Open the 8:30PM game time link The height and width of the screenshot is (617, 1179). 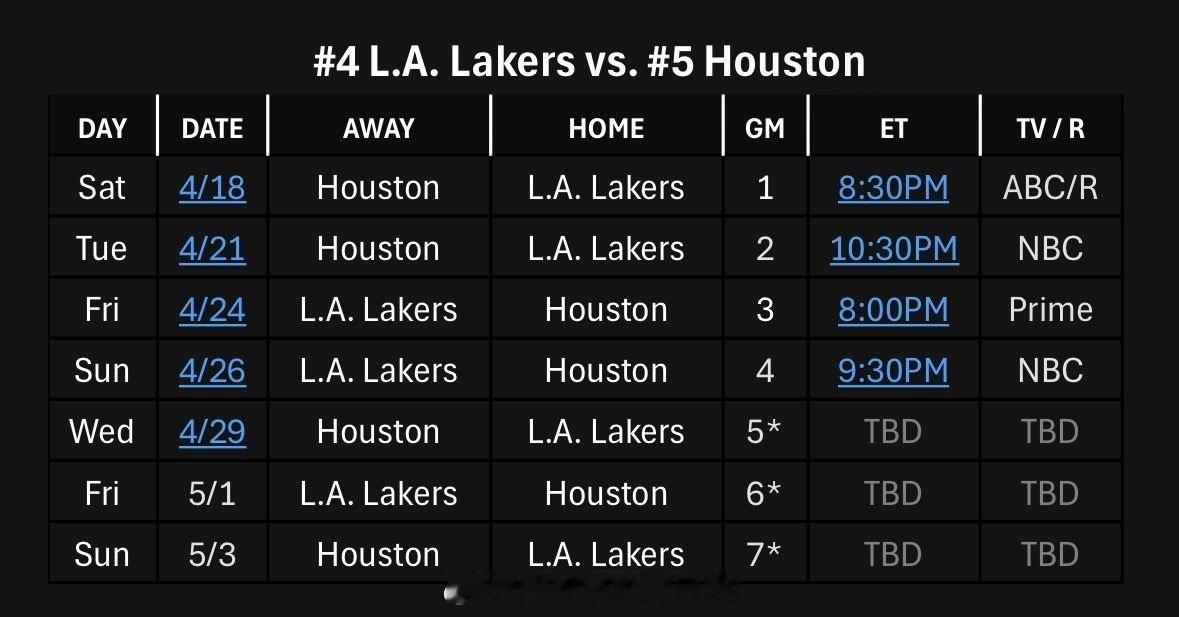[x=893, y=187]
